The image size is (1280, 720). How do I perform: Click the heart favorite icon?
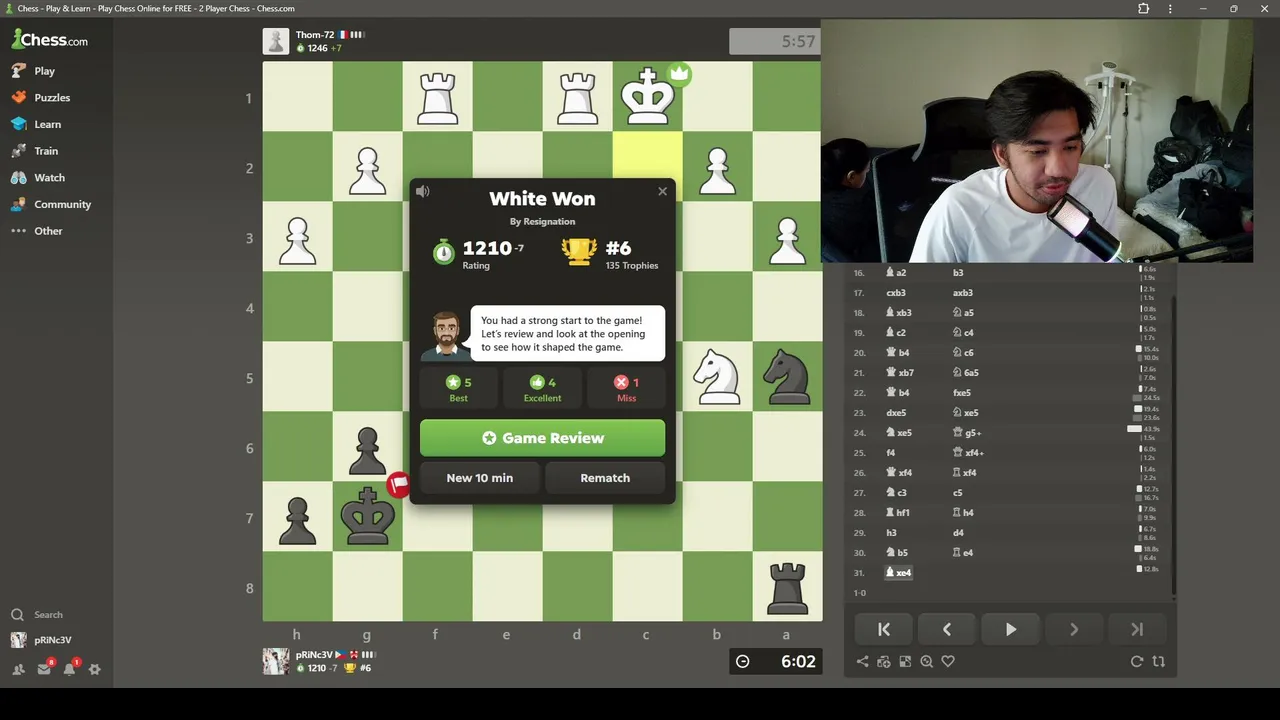[948, 661]
